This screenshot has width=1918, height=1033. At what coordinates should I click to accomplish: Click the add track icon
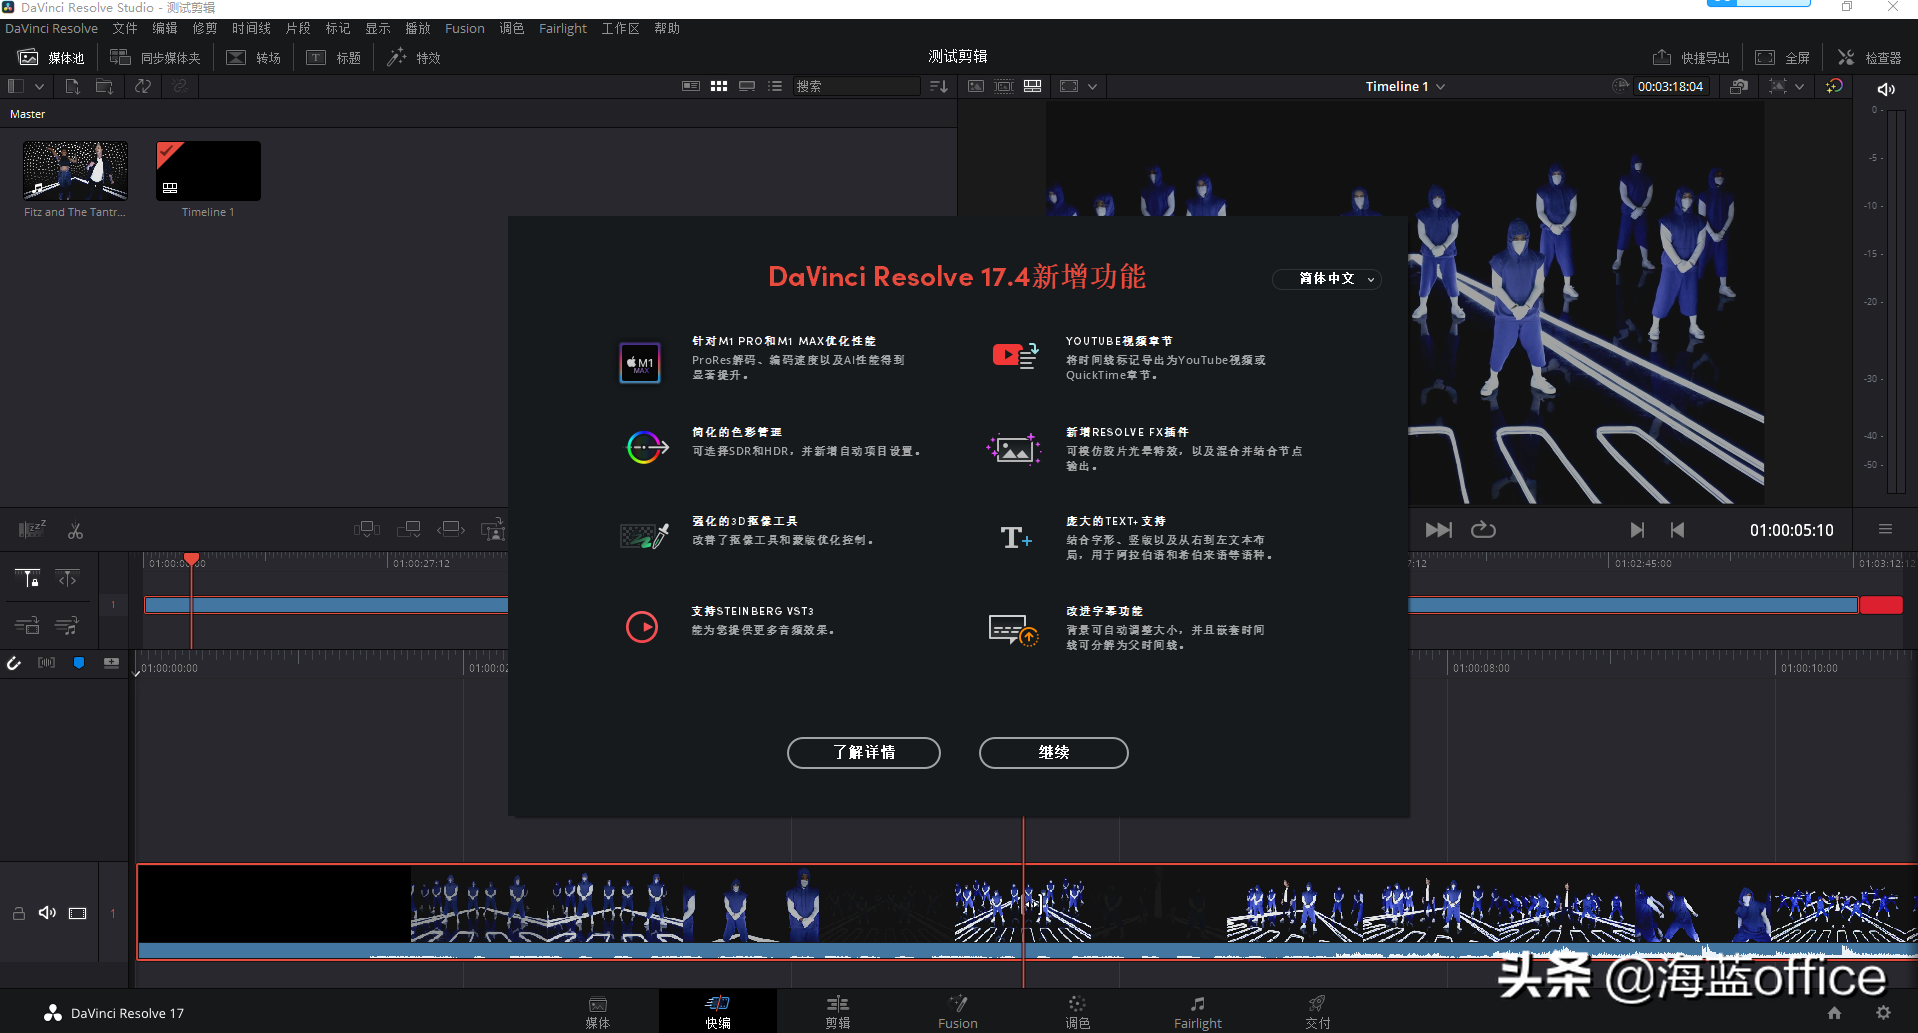coord(111,663)
